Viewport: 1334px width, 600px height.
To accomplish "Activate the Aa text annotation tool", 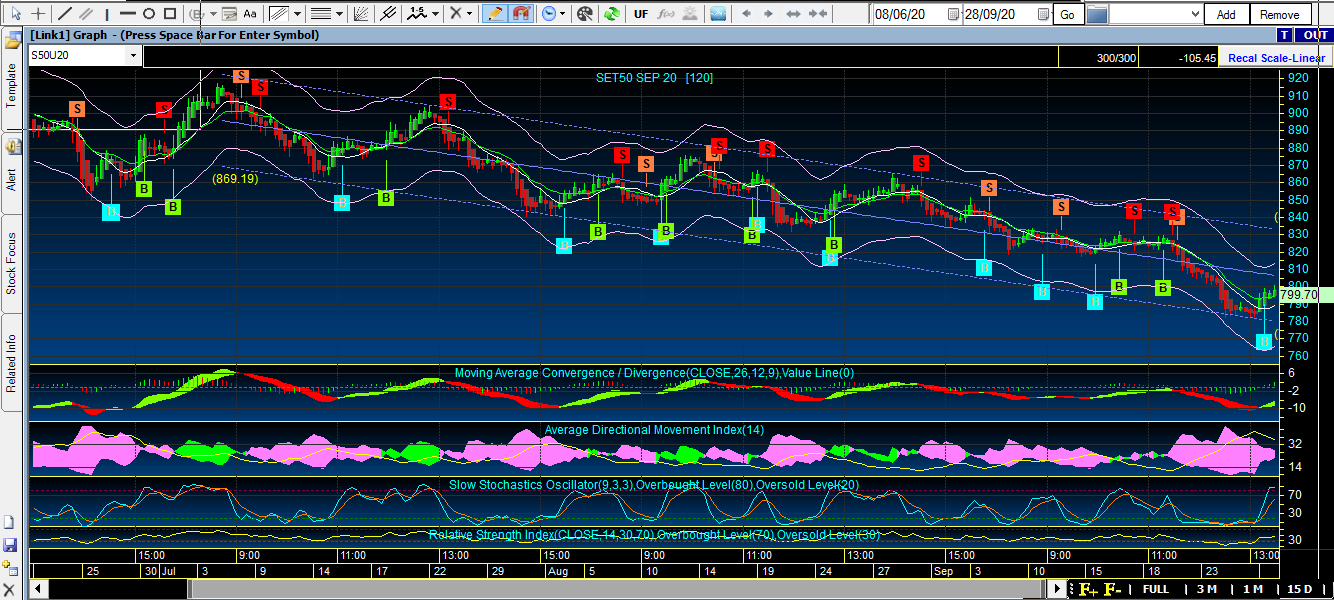I will 250,14.
